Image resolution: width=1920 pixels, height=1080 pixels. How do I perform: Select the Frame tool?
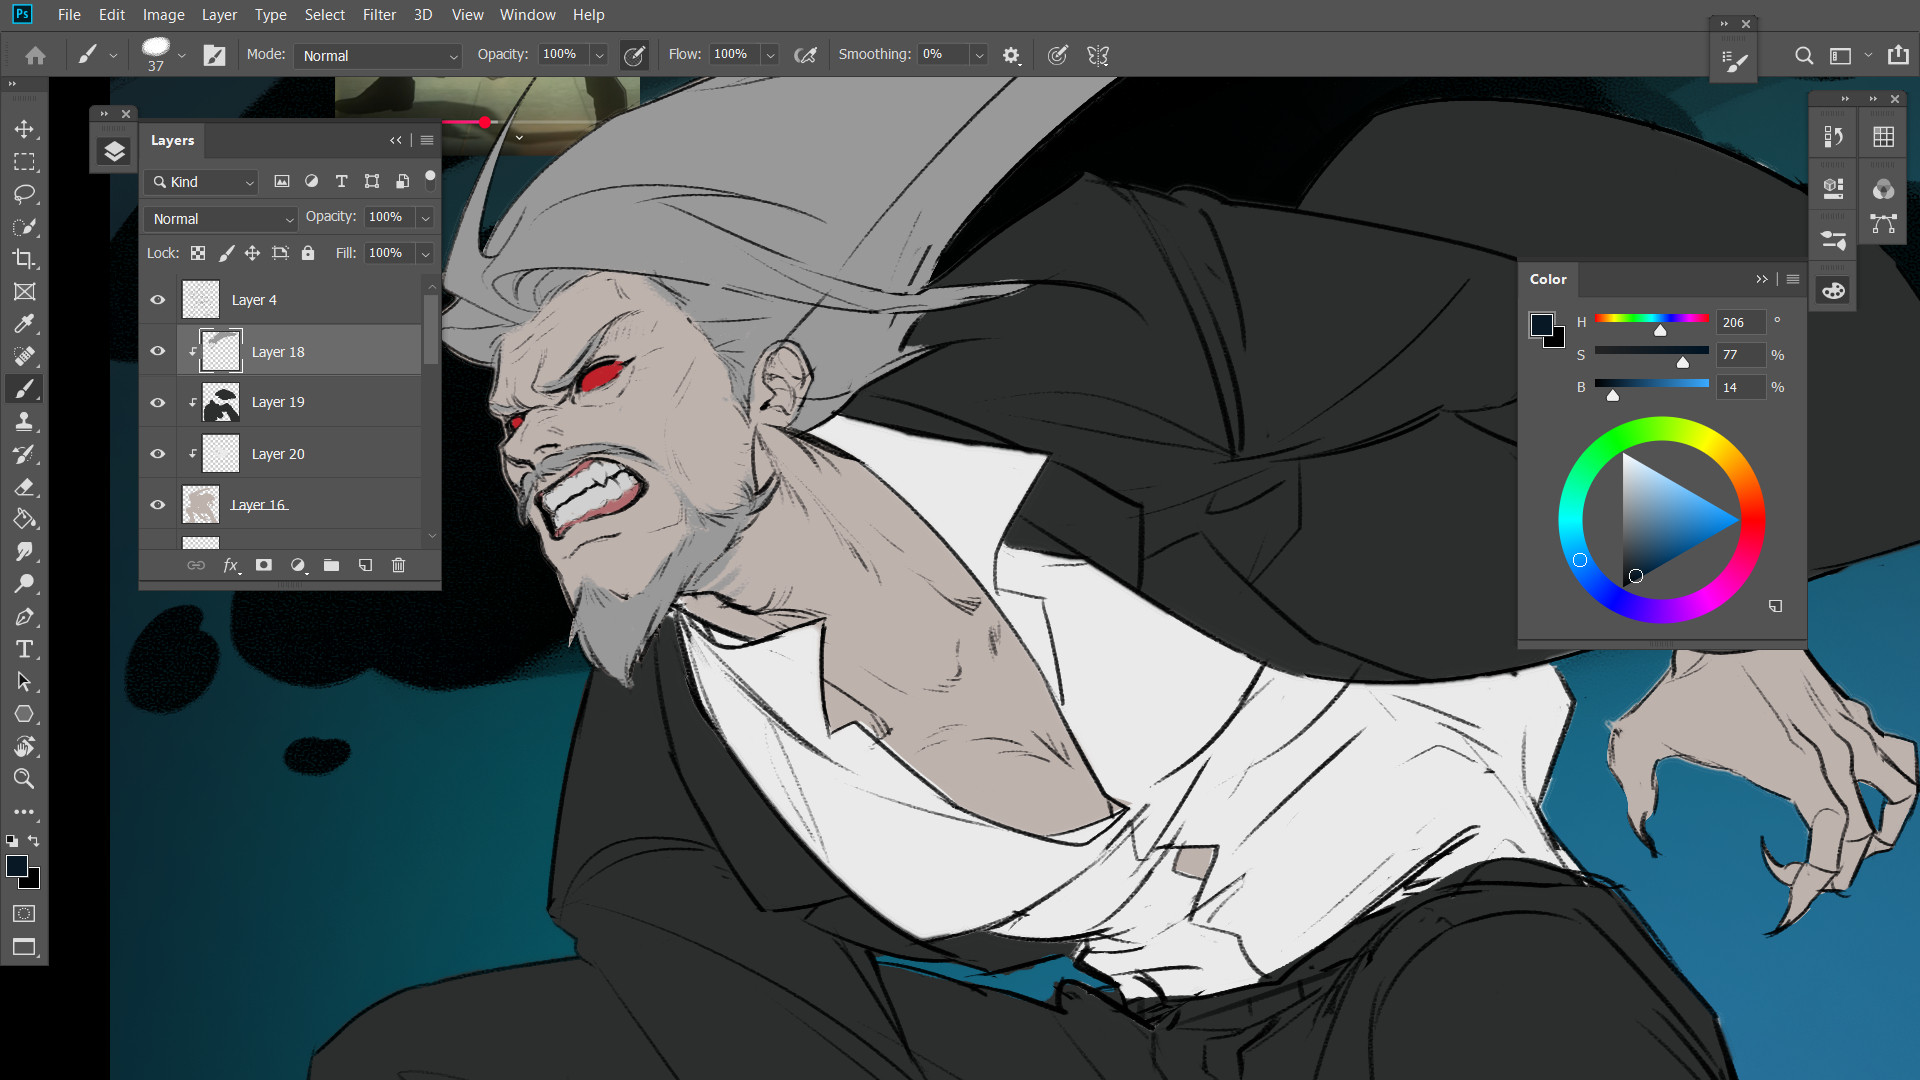click(x=24, y=292)
